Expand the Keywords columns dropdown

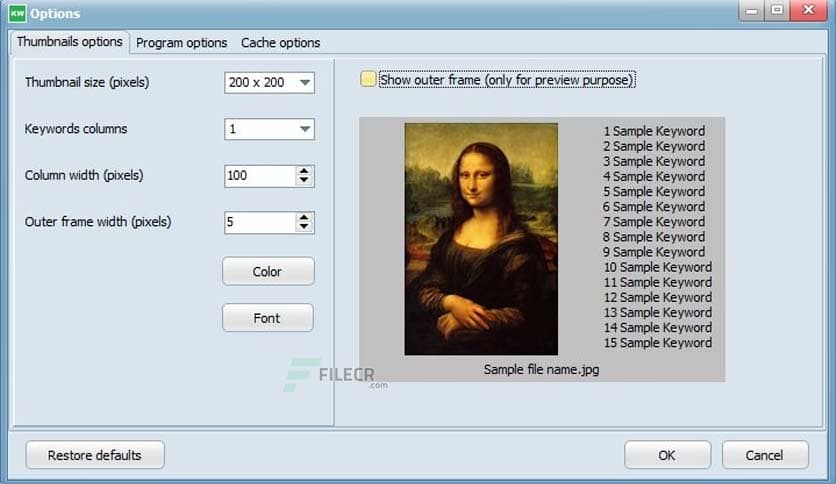click(x=305, y=129)
